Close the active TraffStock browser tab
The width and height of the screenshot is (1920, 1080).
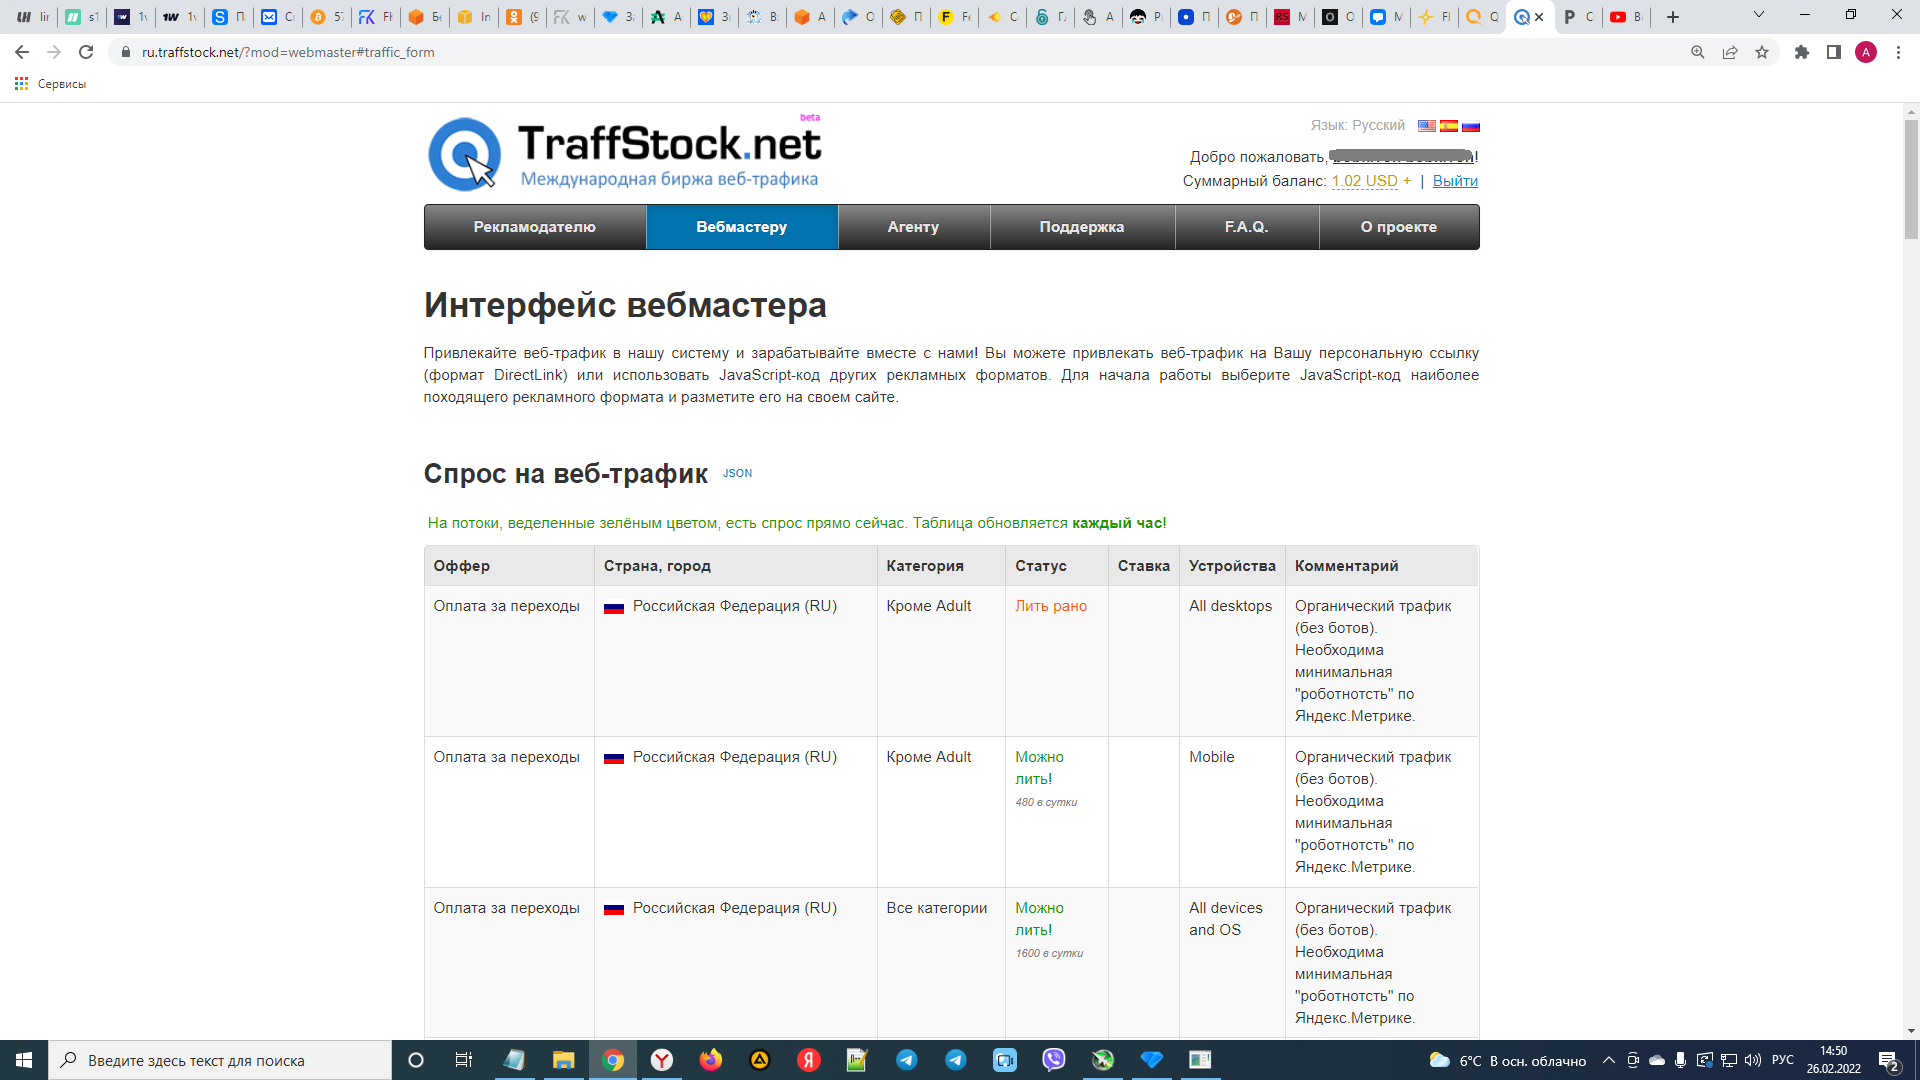[x=1539, y=17]
